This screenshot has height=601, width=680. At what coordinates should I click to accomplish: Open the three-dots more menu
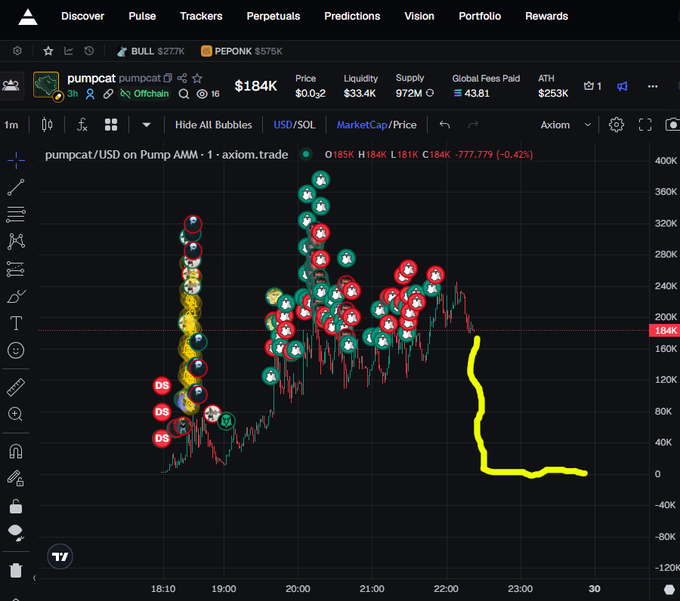coord(653,86)
